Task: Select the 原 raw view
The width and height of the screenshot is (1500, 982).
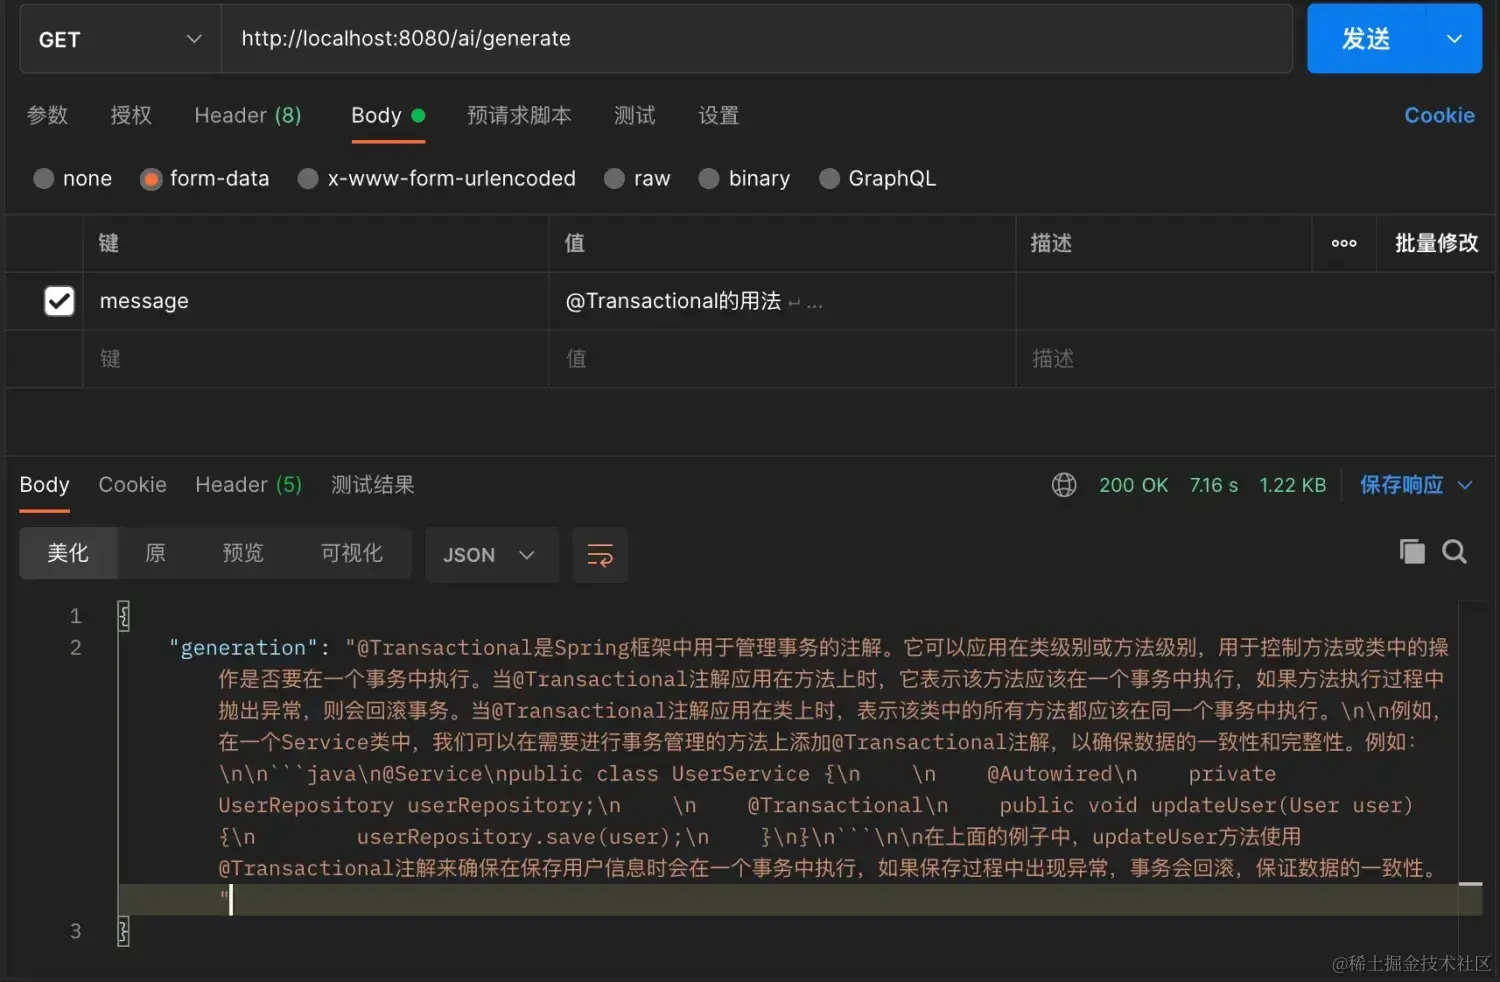Action: [x=155, y=553]
